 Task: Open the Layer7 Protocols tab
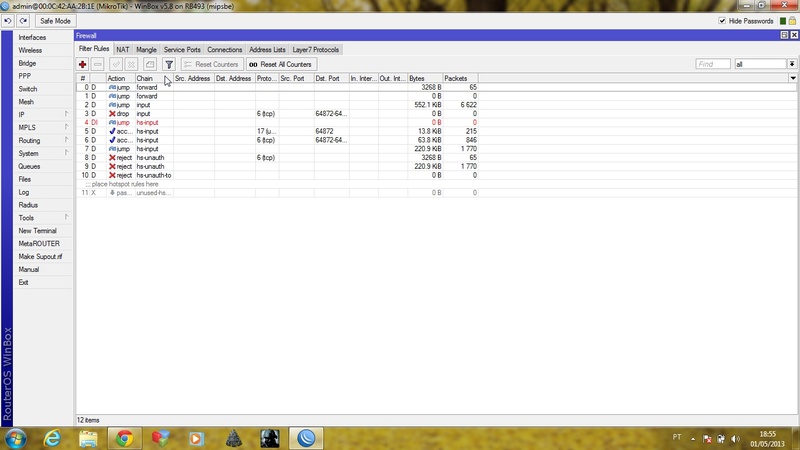[316, 49]
